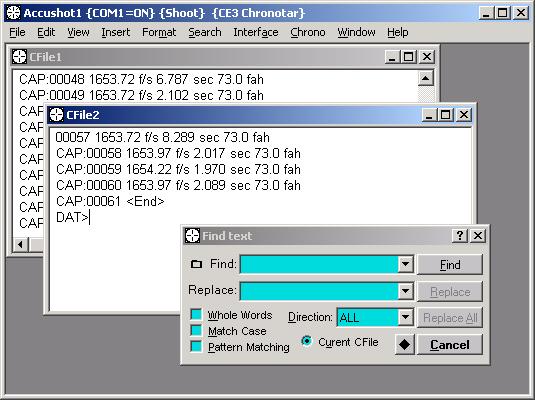
Task: Click into the Find text input field
Action: pyautogui.click(x=319, y=264)
